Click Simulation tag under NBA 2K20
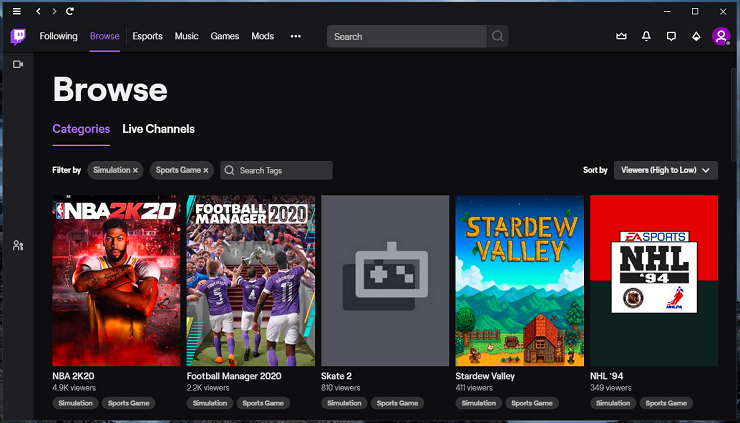 coord(76,403)
